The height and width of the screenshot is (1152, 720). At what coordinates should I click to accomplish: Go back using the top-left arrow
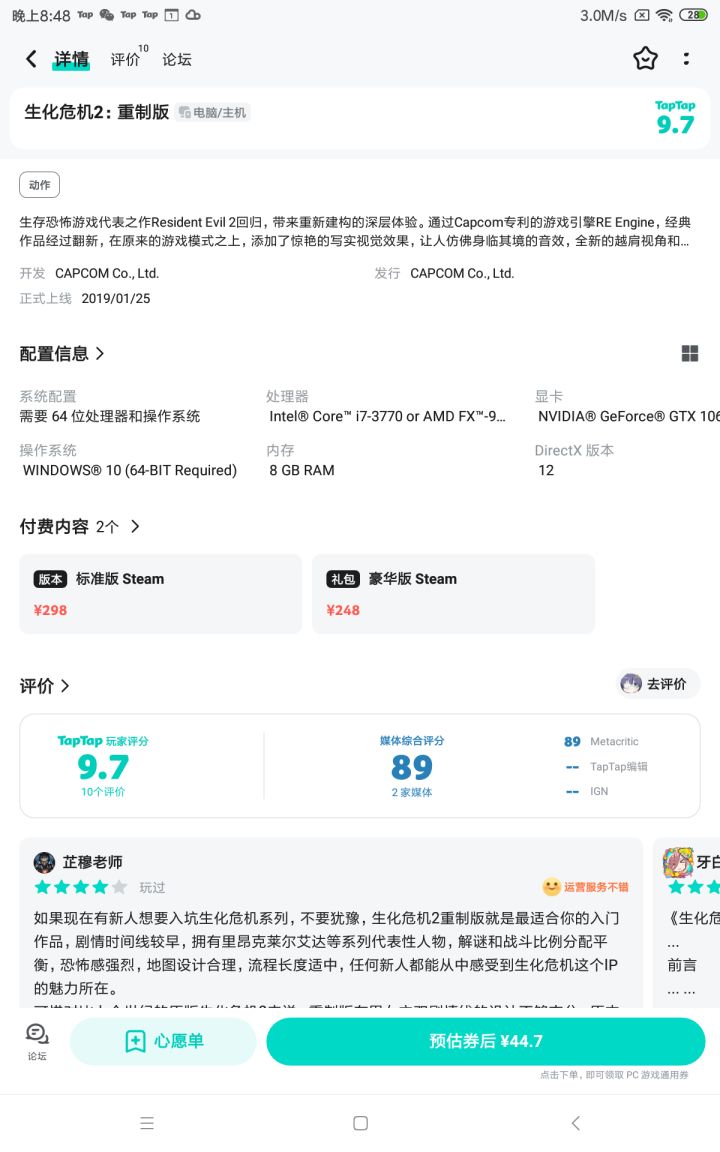pyautogui.click(x=31, y=59)
